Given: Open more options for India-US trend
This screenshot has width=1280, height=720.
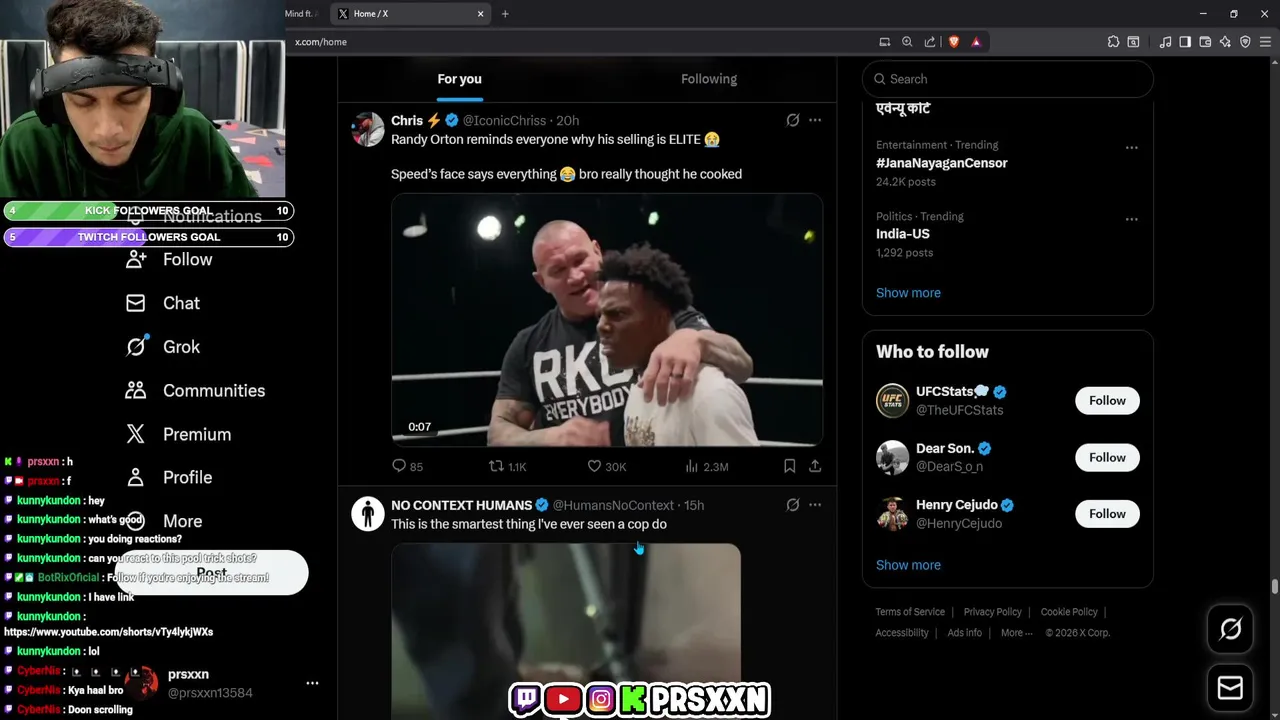Looking at the screenshot, I should point(1131,219).
